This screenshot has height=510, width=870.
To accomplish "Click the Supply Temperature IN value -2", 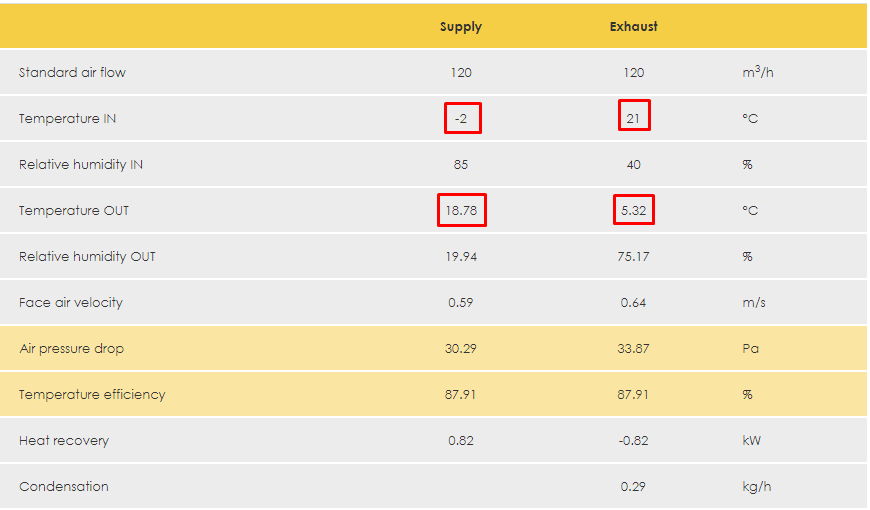I will pos(461,119).
